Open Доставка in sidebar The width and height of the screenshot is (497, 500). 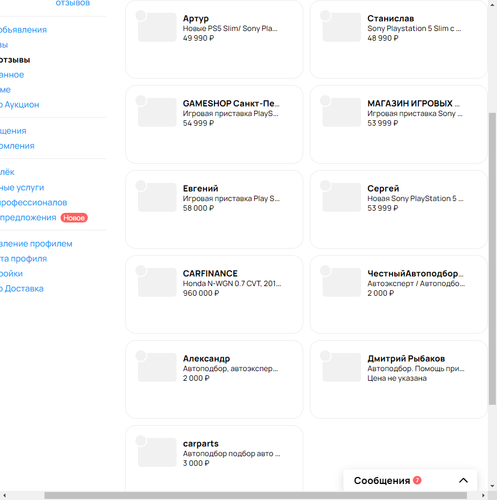(x=22, y=288)
